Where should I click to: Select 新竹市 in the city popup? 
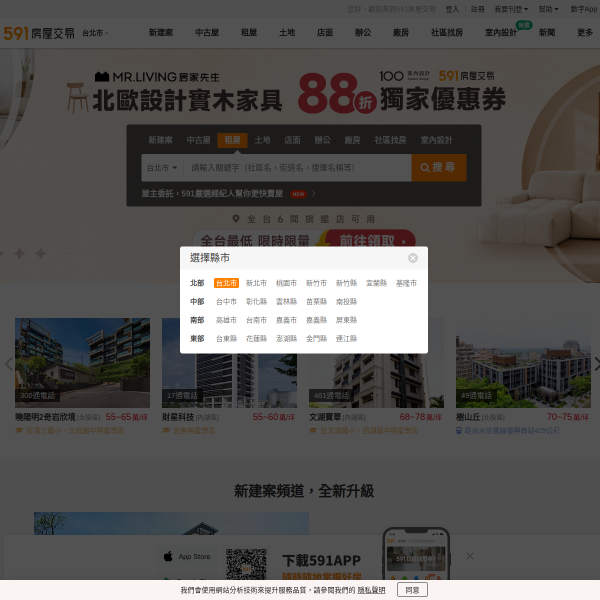pyautogui.click(x=316, y=283)
